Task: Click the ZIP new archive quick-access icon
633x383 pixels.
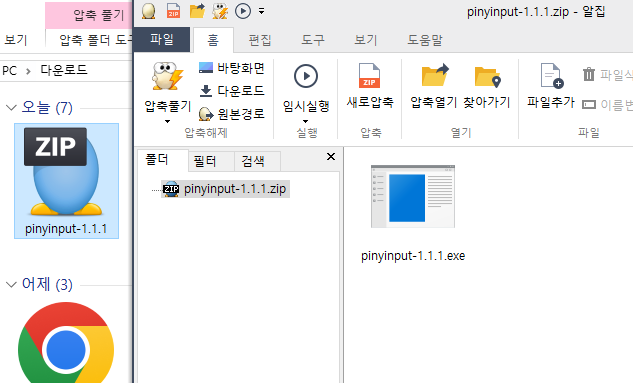Action: click(173, 11)
